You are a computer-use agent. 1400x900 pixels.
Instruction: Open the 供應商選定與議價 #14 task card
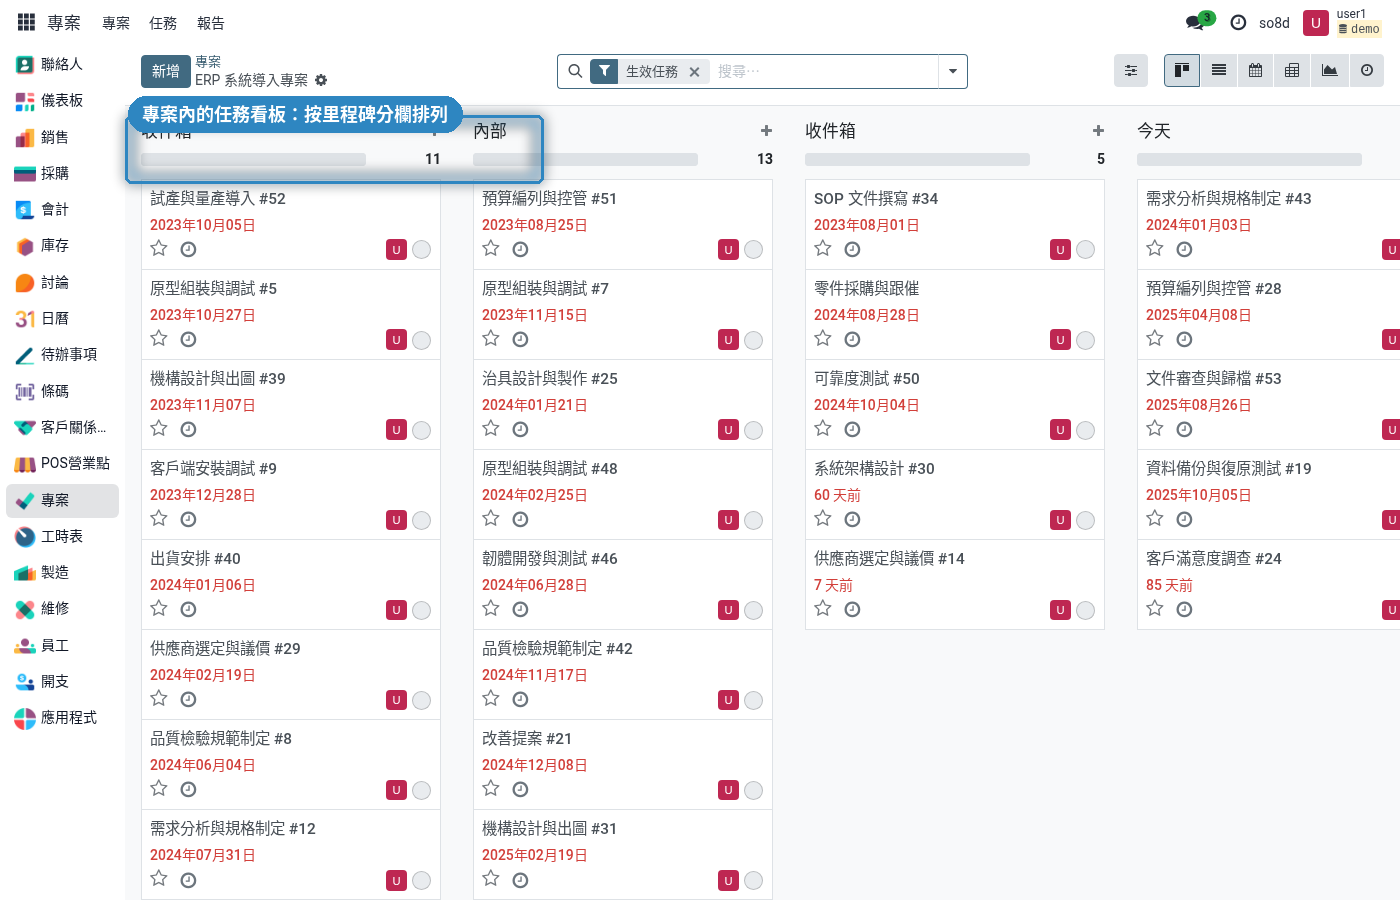click(x=954, y=584)
